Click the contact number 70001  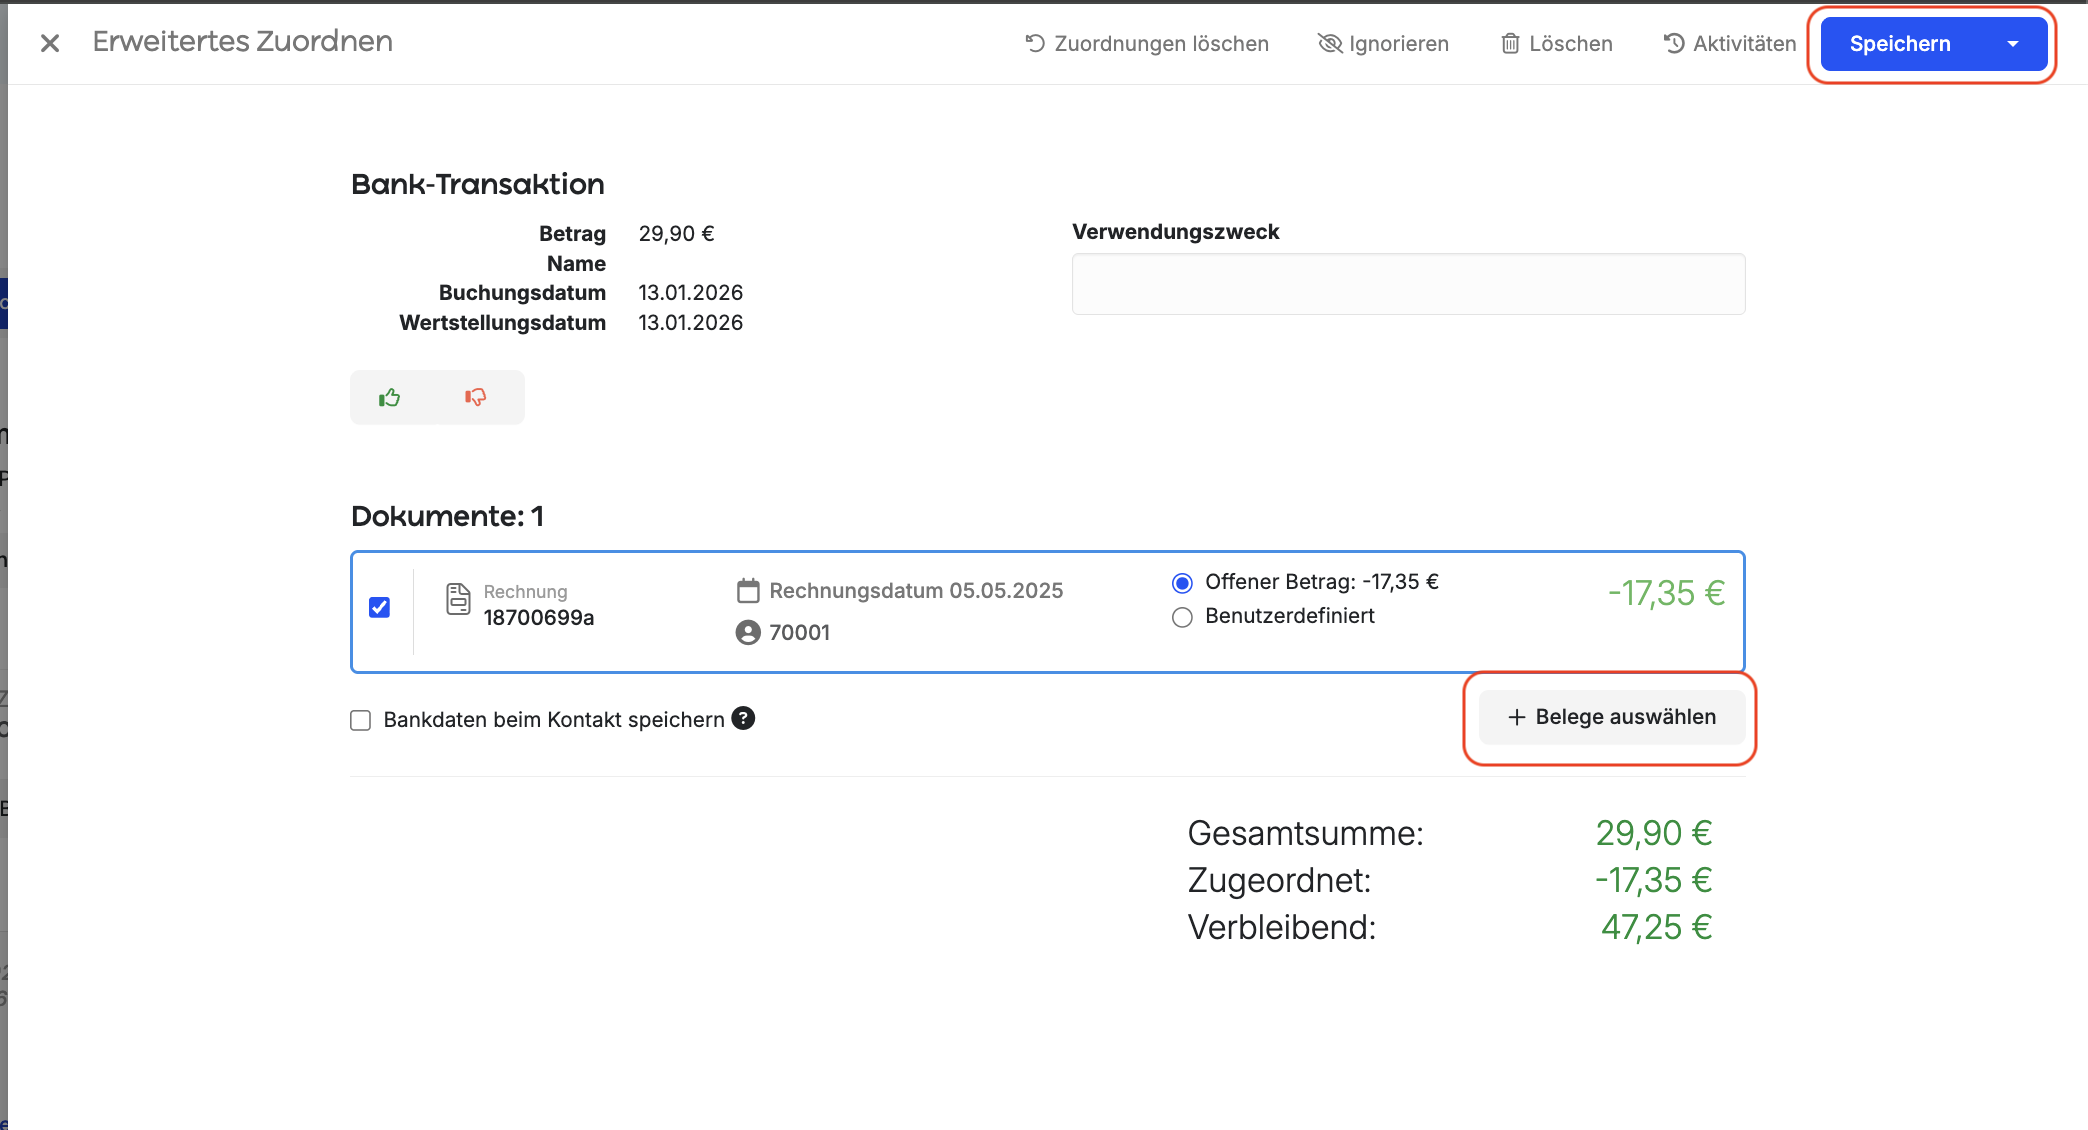(x=800, y=632)
